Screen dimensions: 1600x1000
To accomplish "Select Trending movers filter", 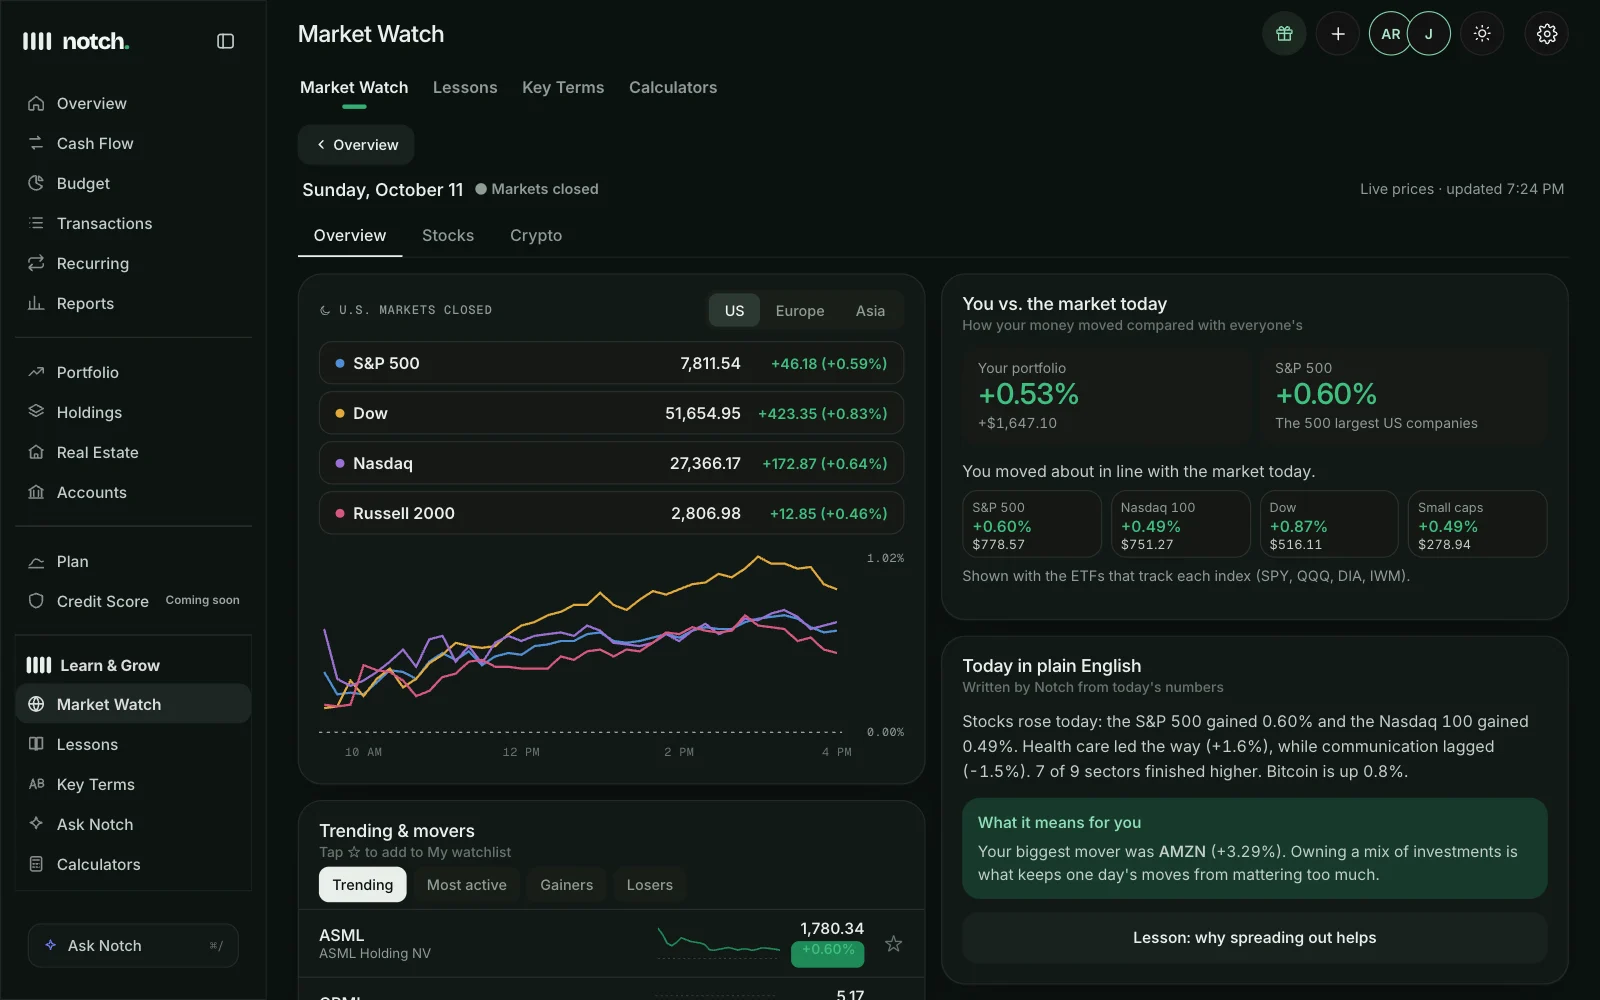I will (x=362, y=884).
